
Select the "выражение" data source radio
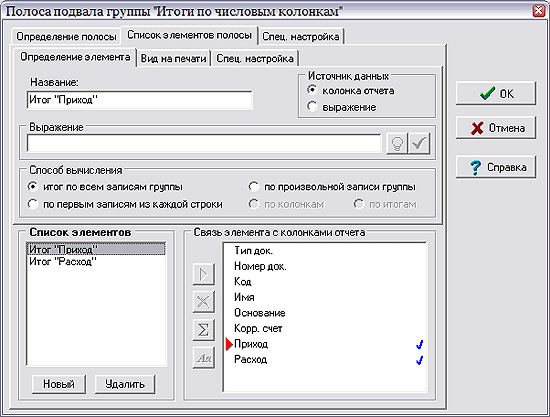point(312,106)
